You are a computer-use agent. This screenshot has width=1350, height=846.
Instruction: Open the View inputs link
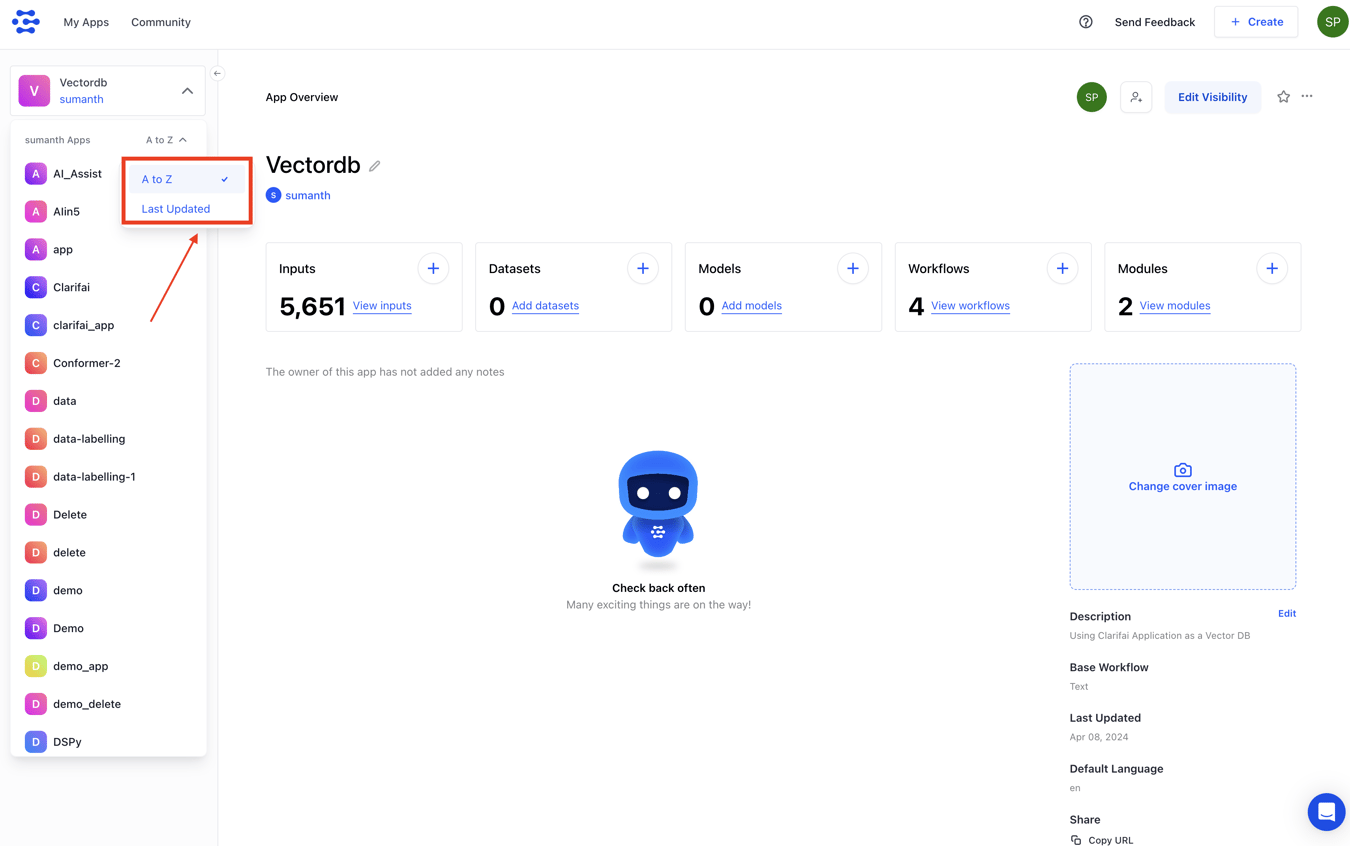pyautogui.click(x=382, y=306)
